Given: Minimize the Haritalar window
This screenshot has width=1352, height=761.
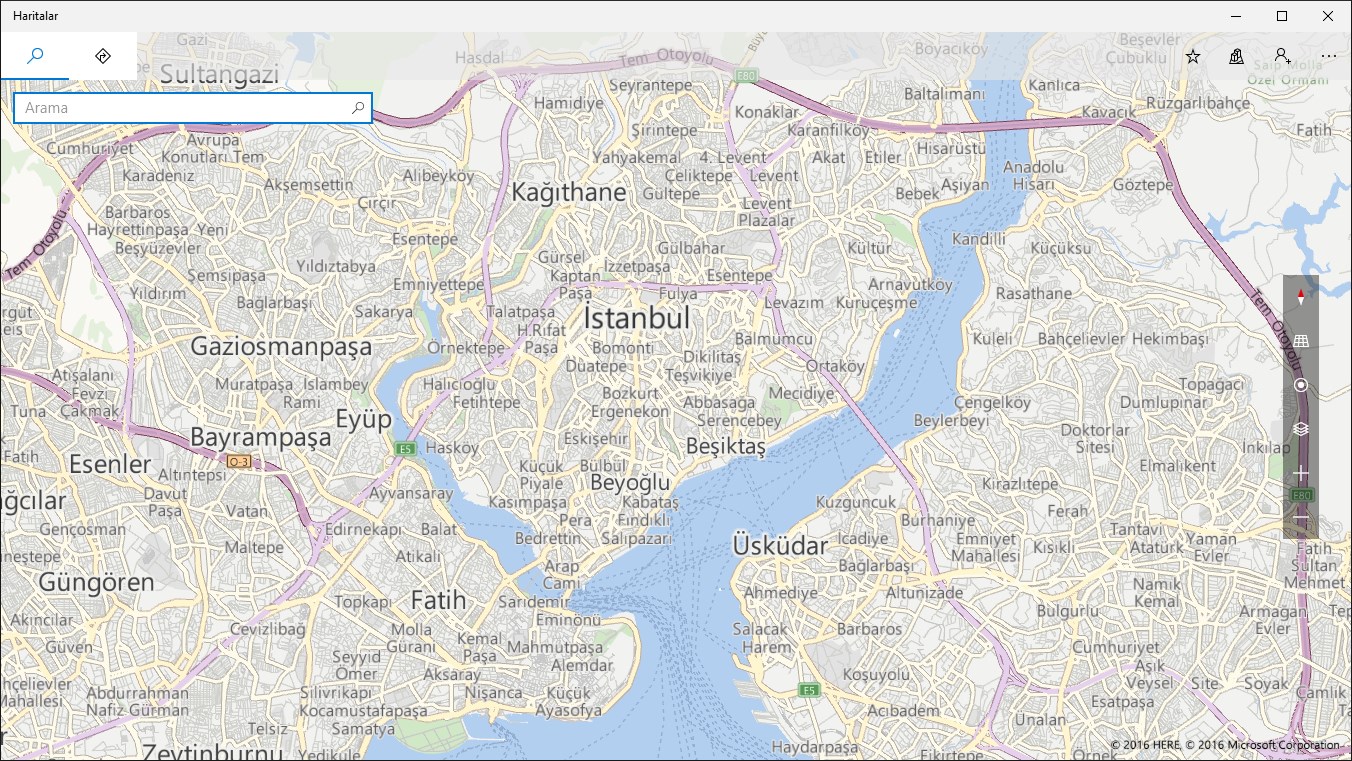Looking at the screenshot, I should (1236, 15).
